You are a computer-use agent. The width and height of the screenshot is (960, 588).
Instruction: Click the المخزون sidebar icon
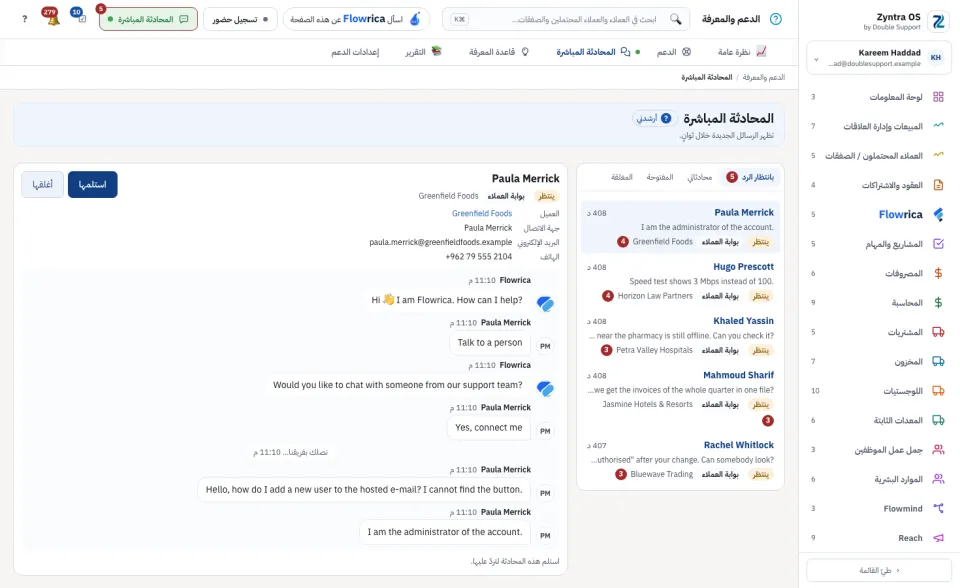(938, 361)
